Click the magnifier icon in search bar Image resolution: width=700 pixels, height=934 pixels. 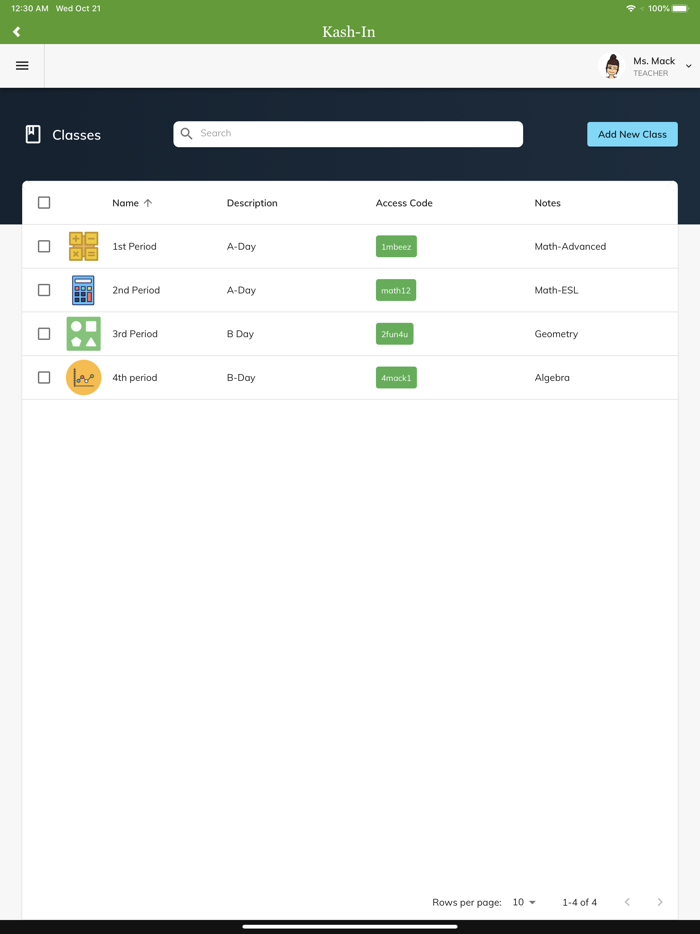tap(186, 133)
